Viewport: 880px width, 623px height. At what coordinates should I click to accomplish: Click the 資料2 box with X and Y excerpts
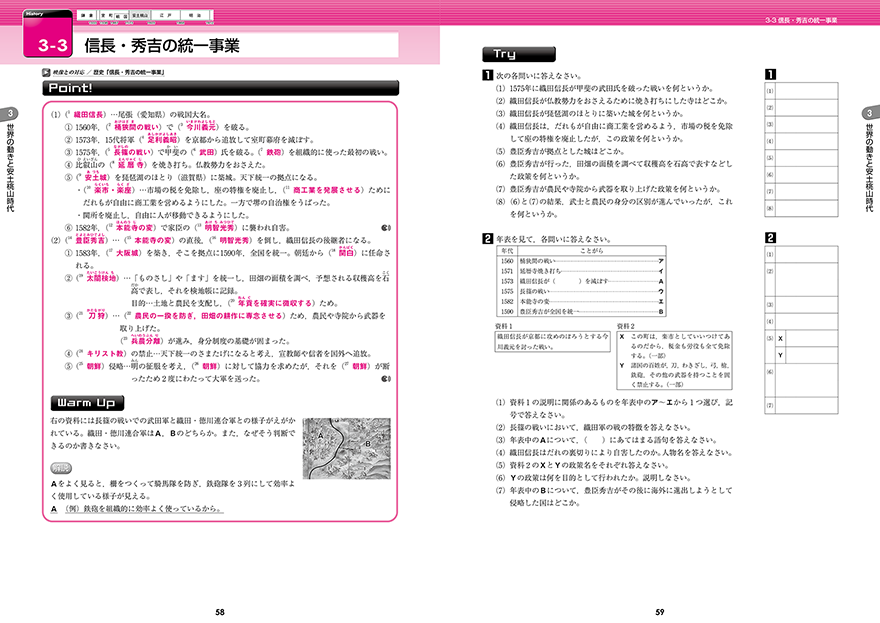coord(675,360)
